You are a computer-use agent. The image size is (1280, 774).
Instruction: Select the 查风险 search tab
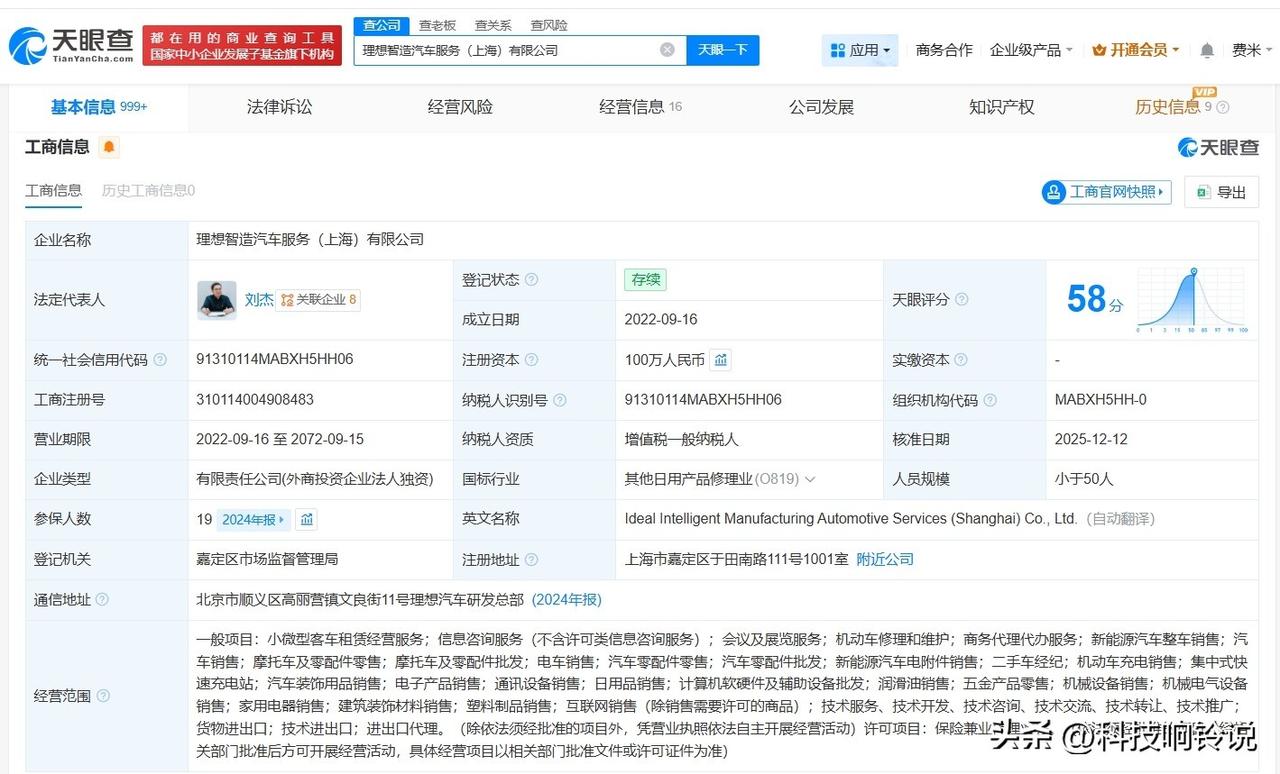(549, 25)
